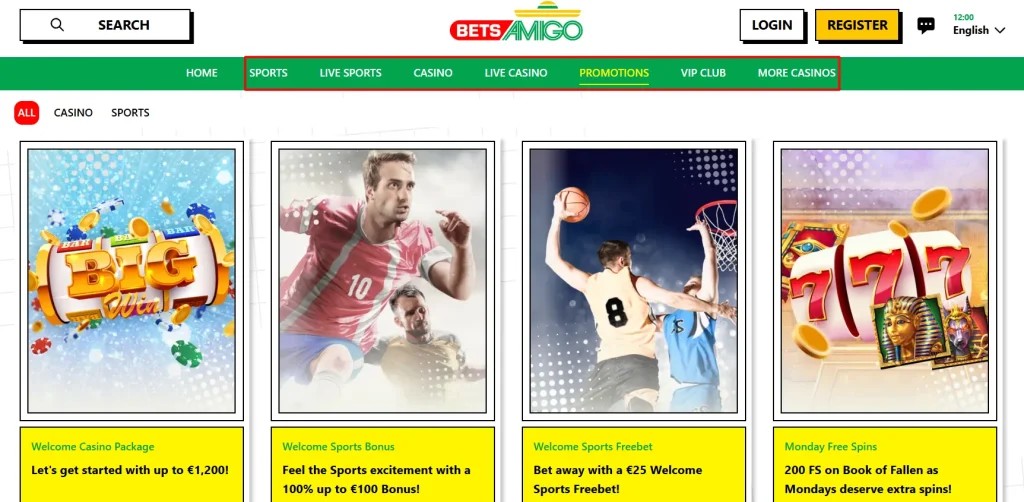Open the MORE CASINOS menu item

[x=796, y=73]
